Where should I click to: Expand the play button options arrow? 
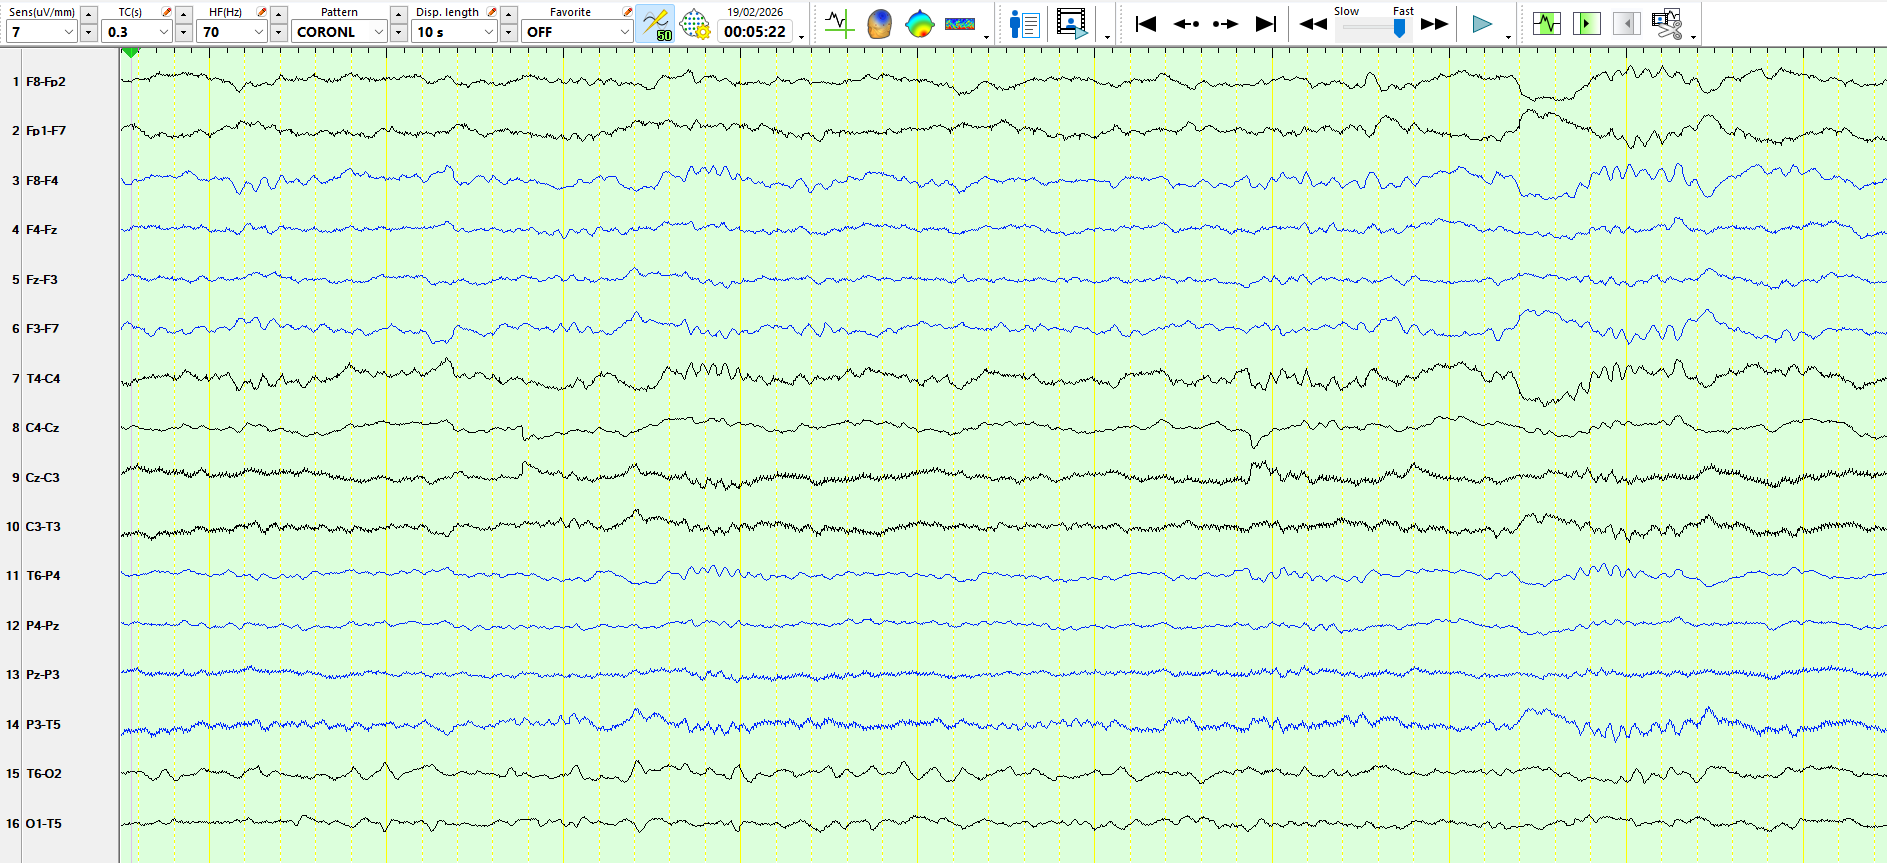[x=1508, y=37]
